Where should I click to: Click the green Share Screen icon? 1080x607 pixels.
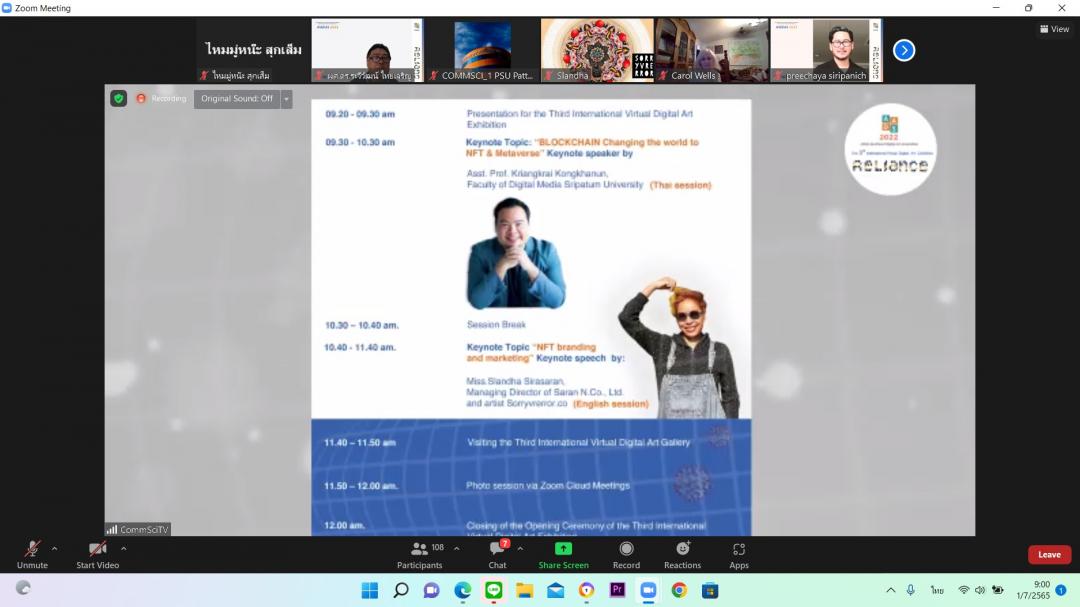(x=563, y=549)
